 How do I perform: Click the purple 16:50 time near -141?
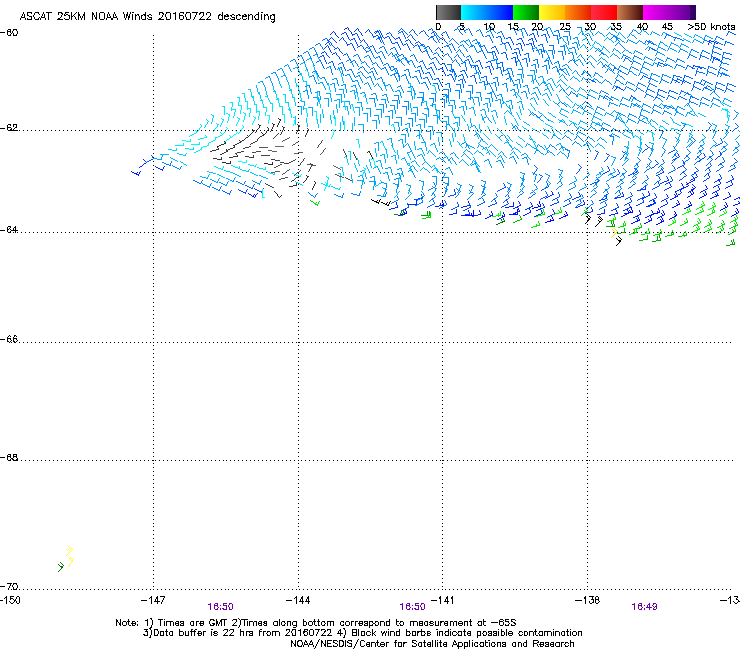pyautogui.click(x=412, y=607)
